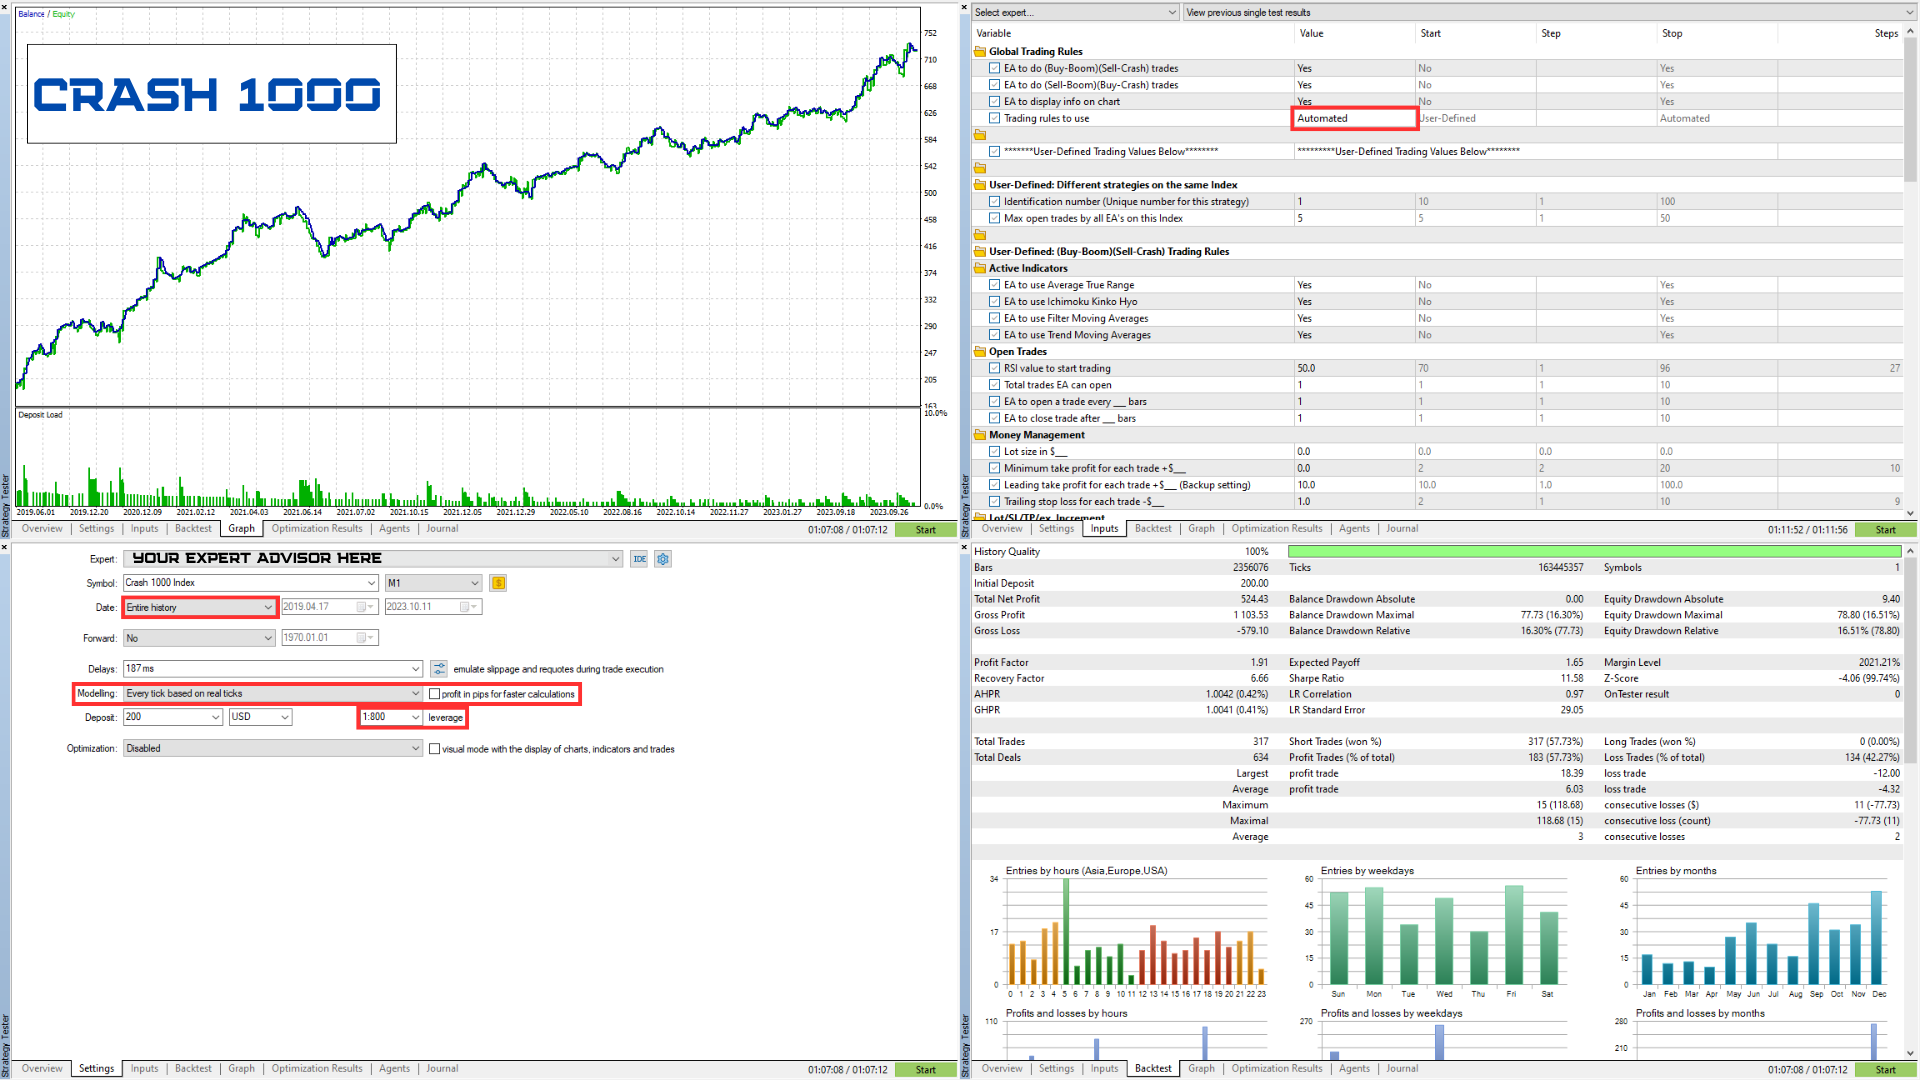Open the IDE editor button beside Expert
The height and width of the screenshot is (1080, 1920).
(640, 559)
